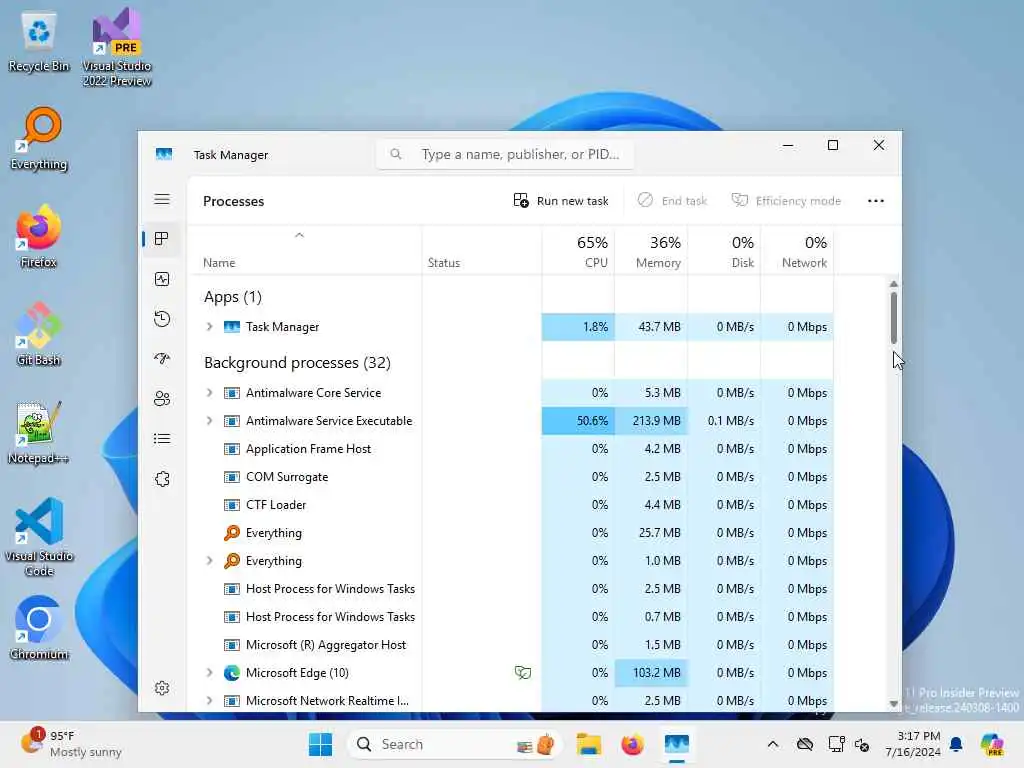The width and height of the screenshot is (1024, 768).
Task: Select the Notepad++ desktop icon
Action: [39, 432]
